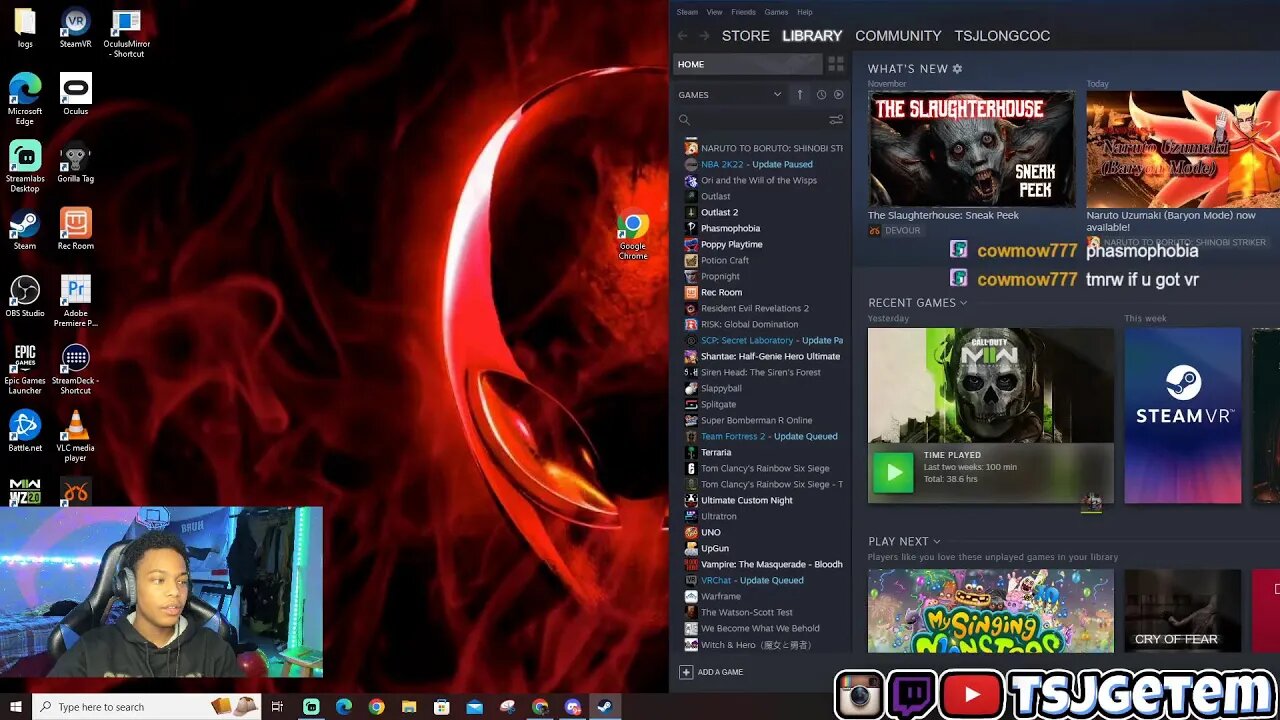Viewport: 1280px width, 720px height.
Task: Select the Steam desktop shortcut
Action: tap(25, 230)
